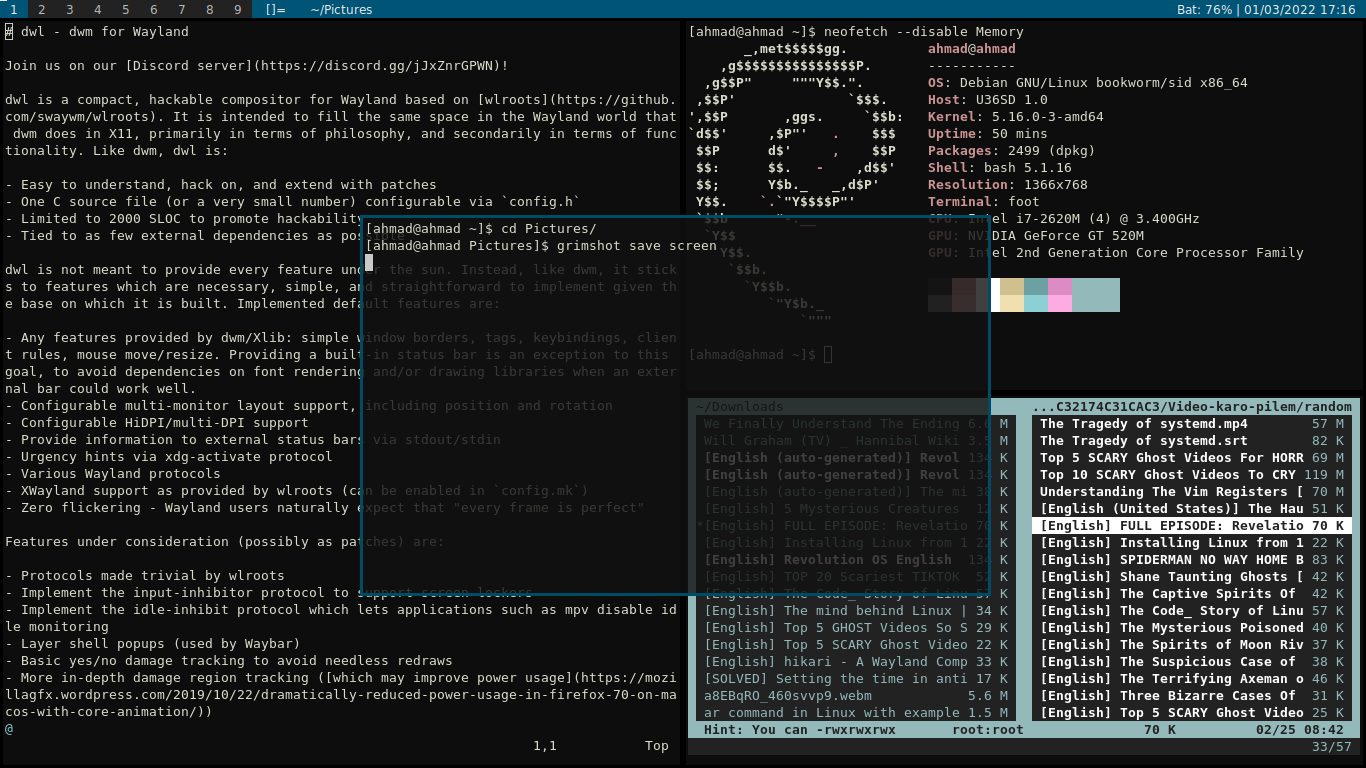Click the '1,1' cursor position in Vim
This screenshot has width=1366, height=768.
point(545,746)
